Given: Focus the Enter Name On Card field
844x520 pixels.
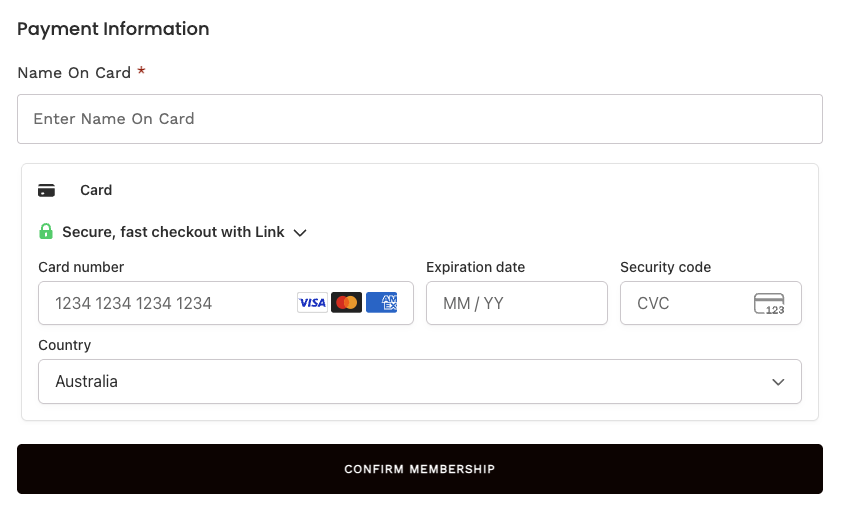Looking at the screenshot, I should pos(419,119).
